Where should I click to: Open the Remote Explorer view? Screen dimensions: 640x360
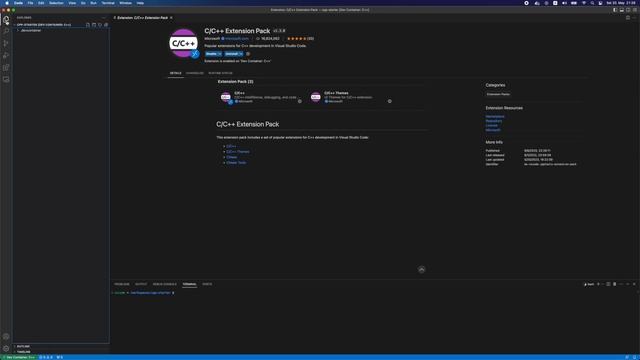pyautogui.click(x=6, y=80)
